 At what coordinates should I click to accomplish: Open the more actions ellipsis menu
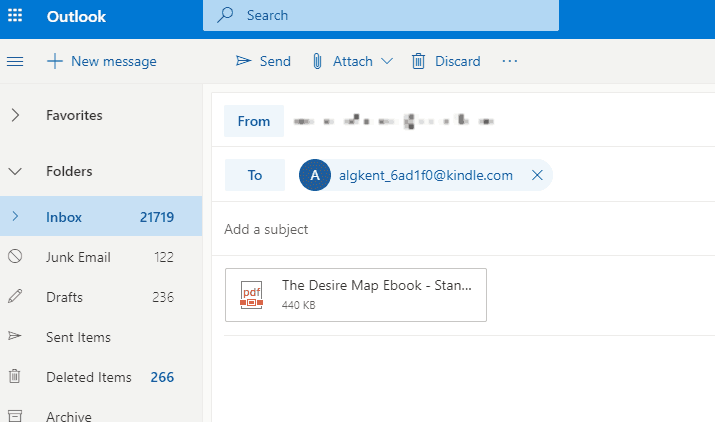[x=510, y=61]
